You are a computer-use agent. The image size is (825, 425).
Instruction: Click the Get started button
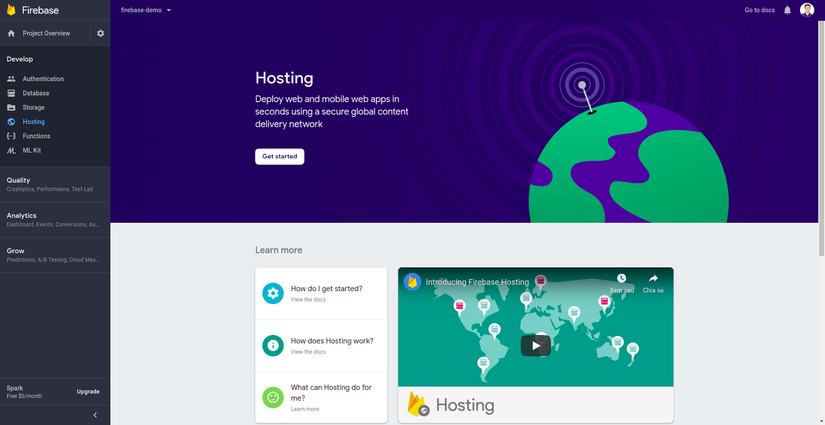[279, 156]
